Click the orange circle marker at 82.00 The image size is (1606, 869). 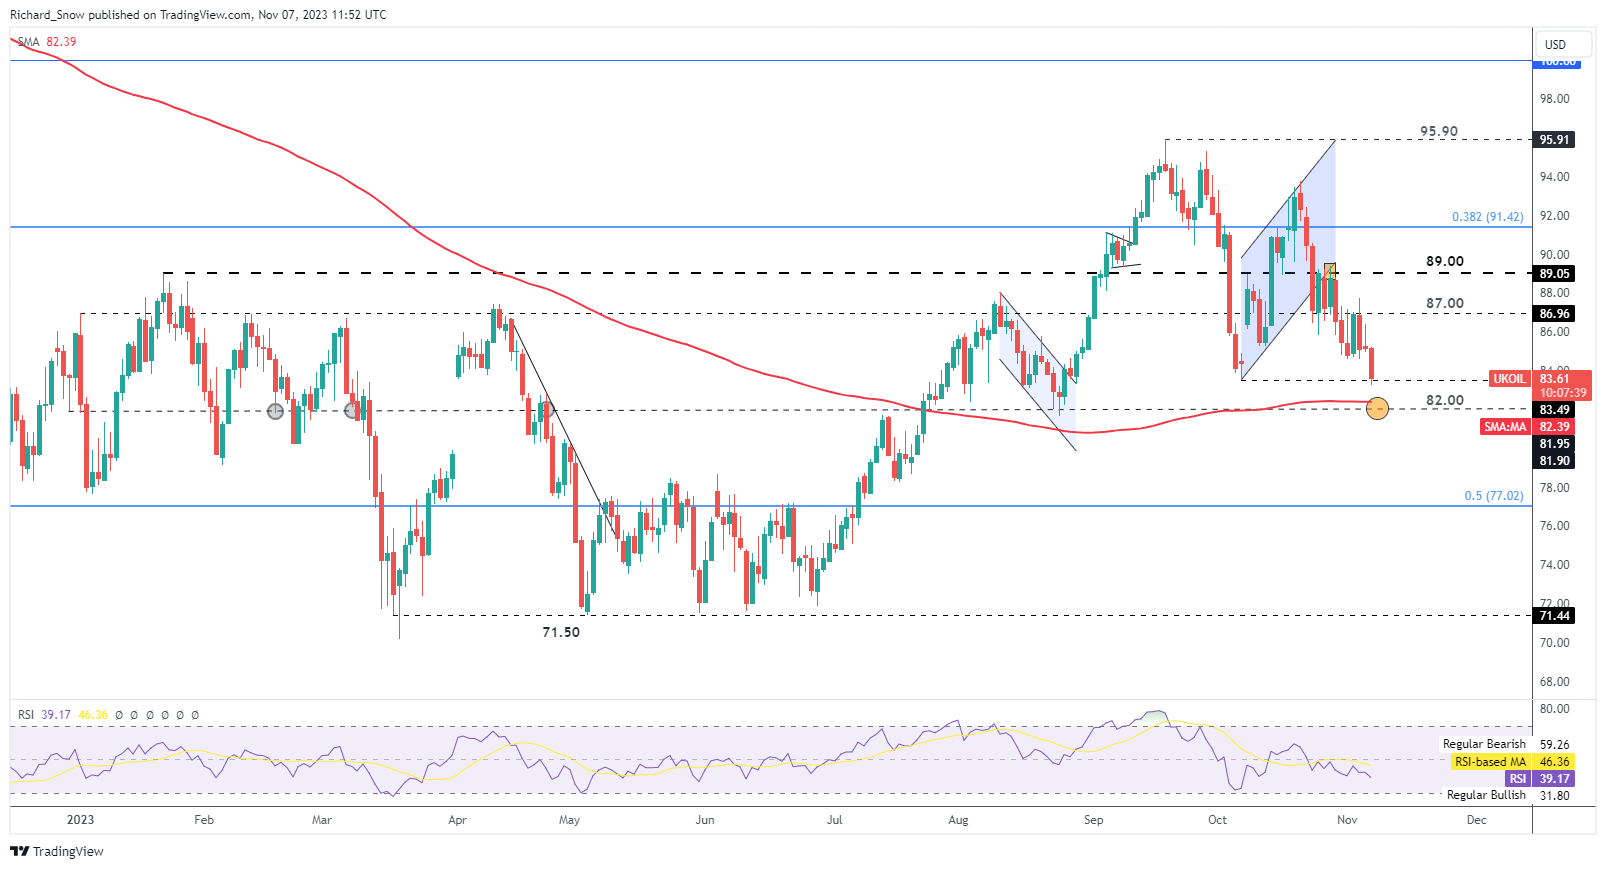tap(1377, 408)
